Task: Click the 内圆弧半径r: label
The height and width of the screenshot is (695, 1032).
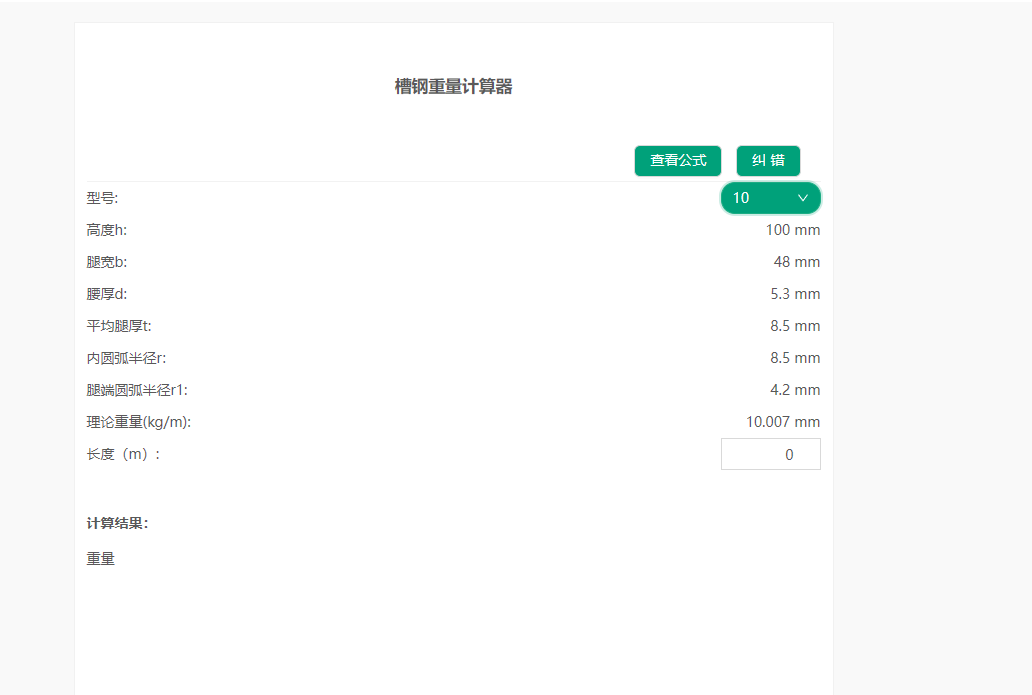Action: [126, 358]
